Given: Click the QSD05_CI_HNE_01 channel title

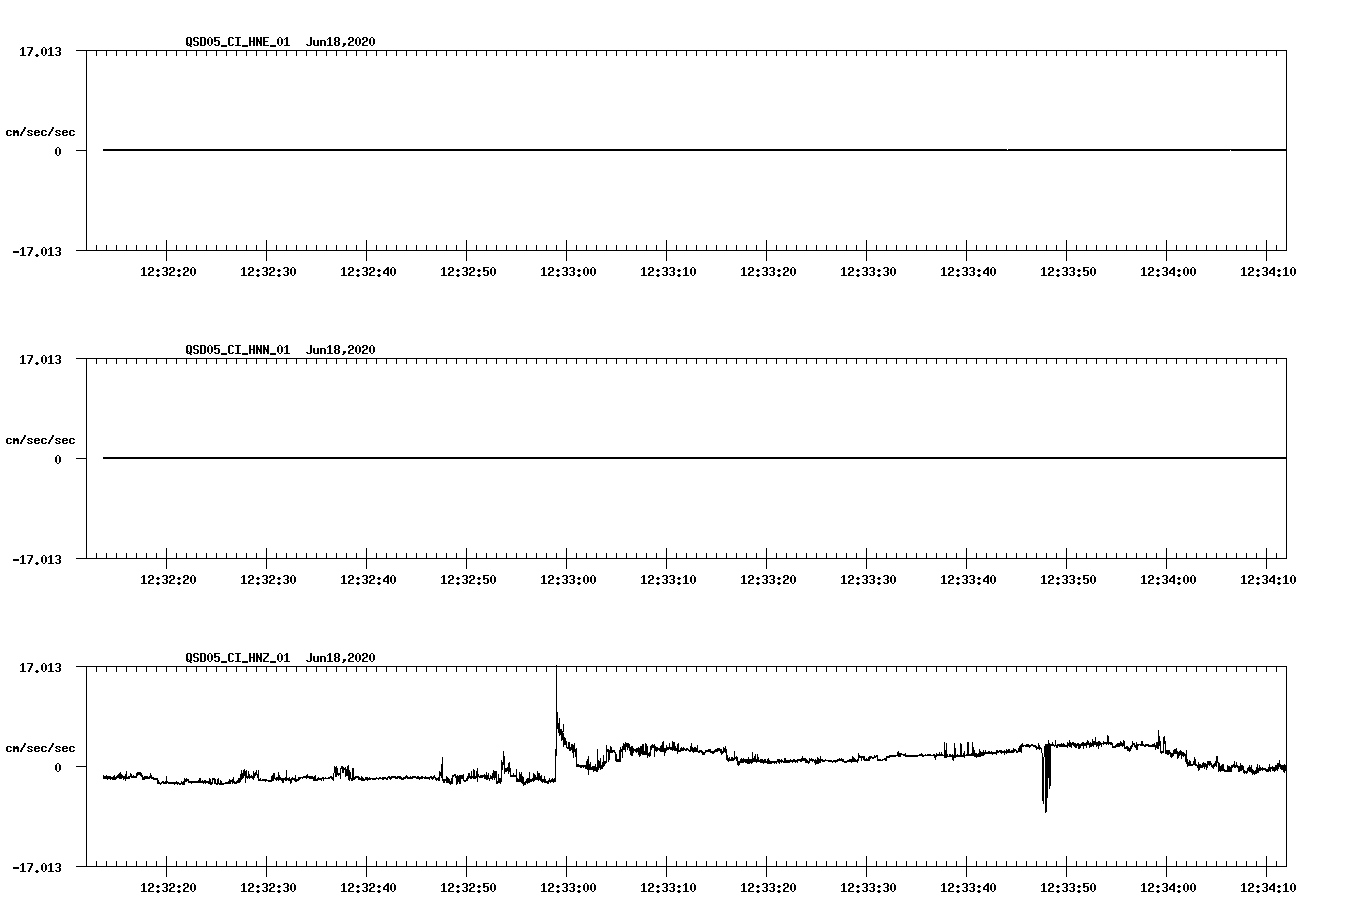Looking at the screenshot, I should pos(237,42).
